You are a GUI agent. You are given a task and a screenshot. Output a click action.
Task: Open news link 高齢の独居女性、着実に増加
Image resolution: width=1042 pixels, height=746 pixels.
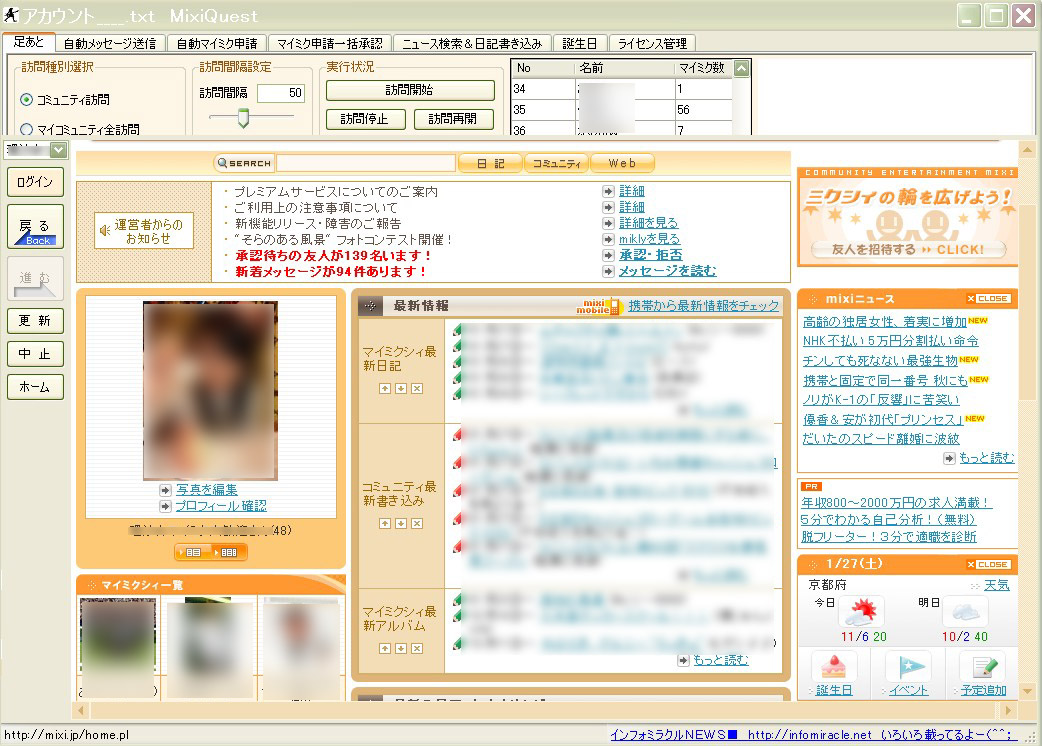885,322
